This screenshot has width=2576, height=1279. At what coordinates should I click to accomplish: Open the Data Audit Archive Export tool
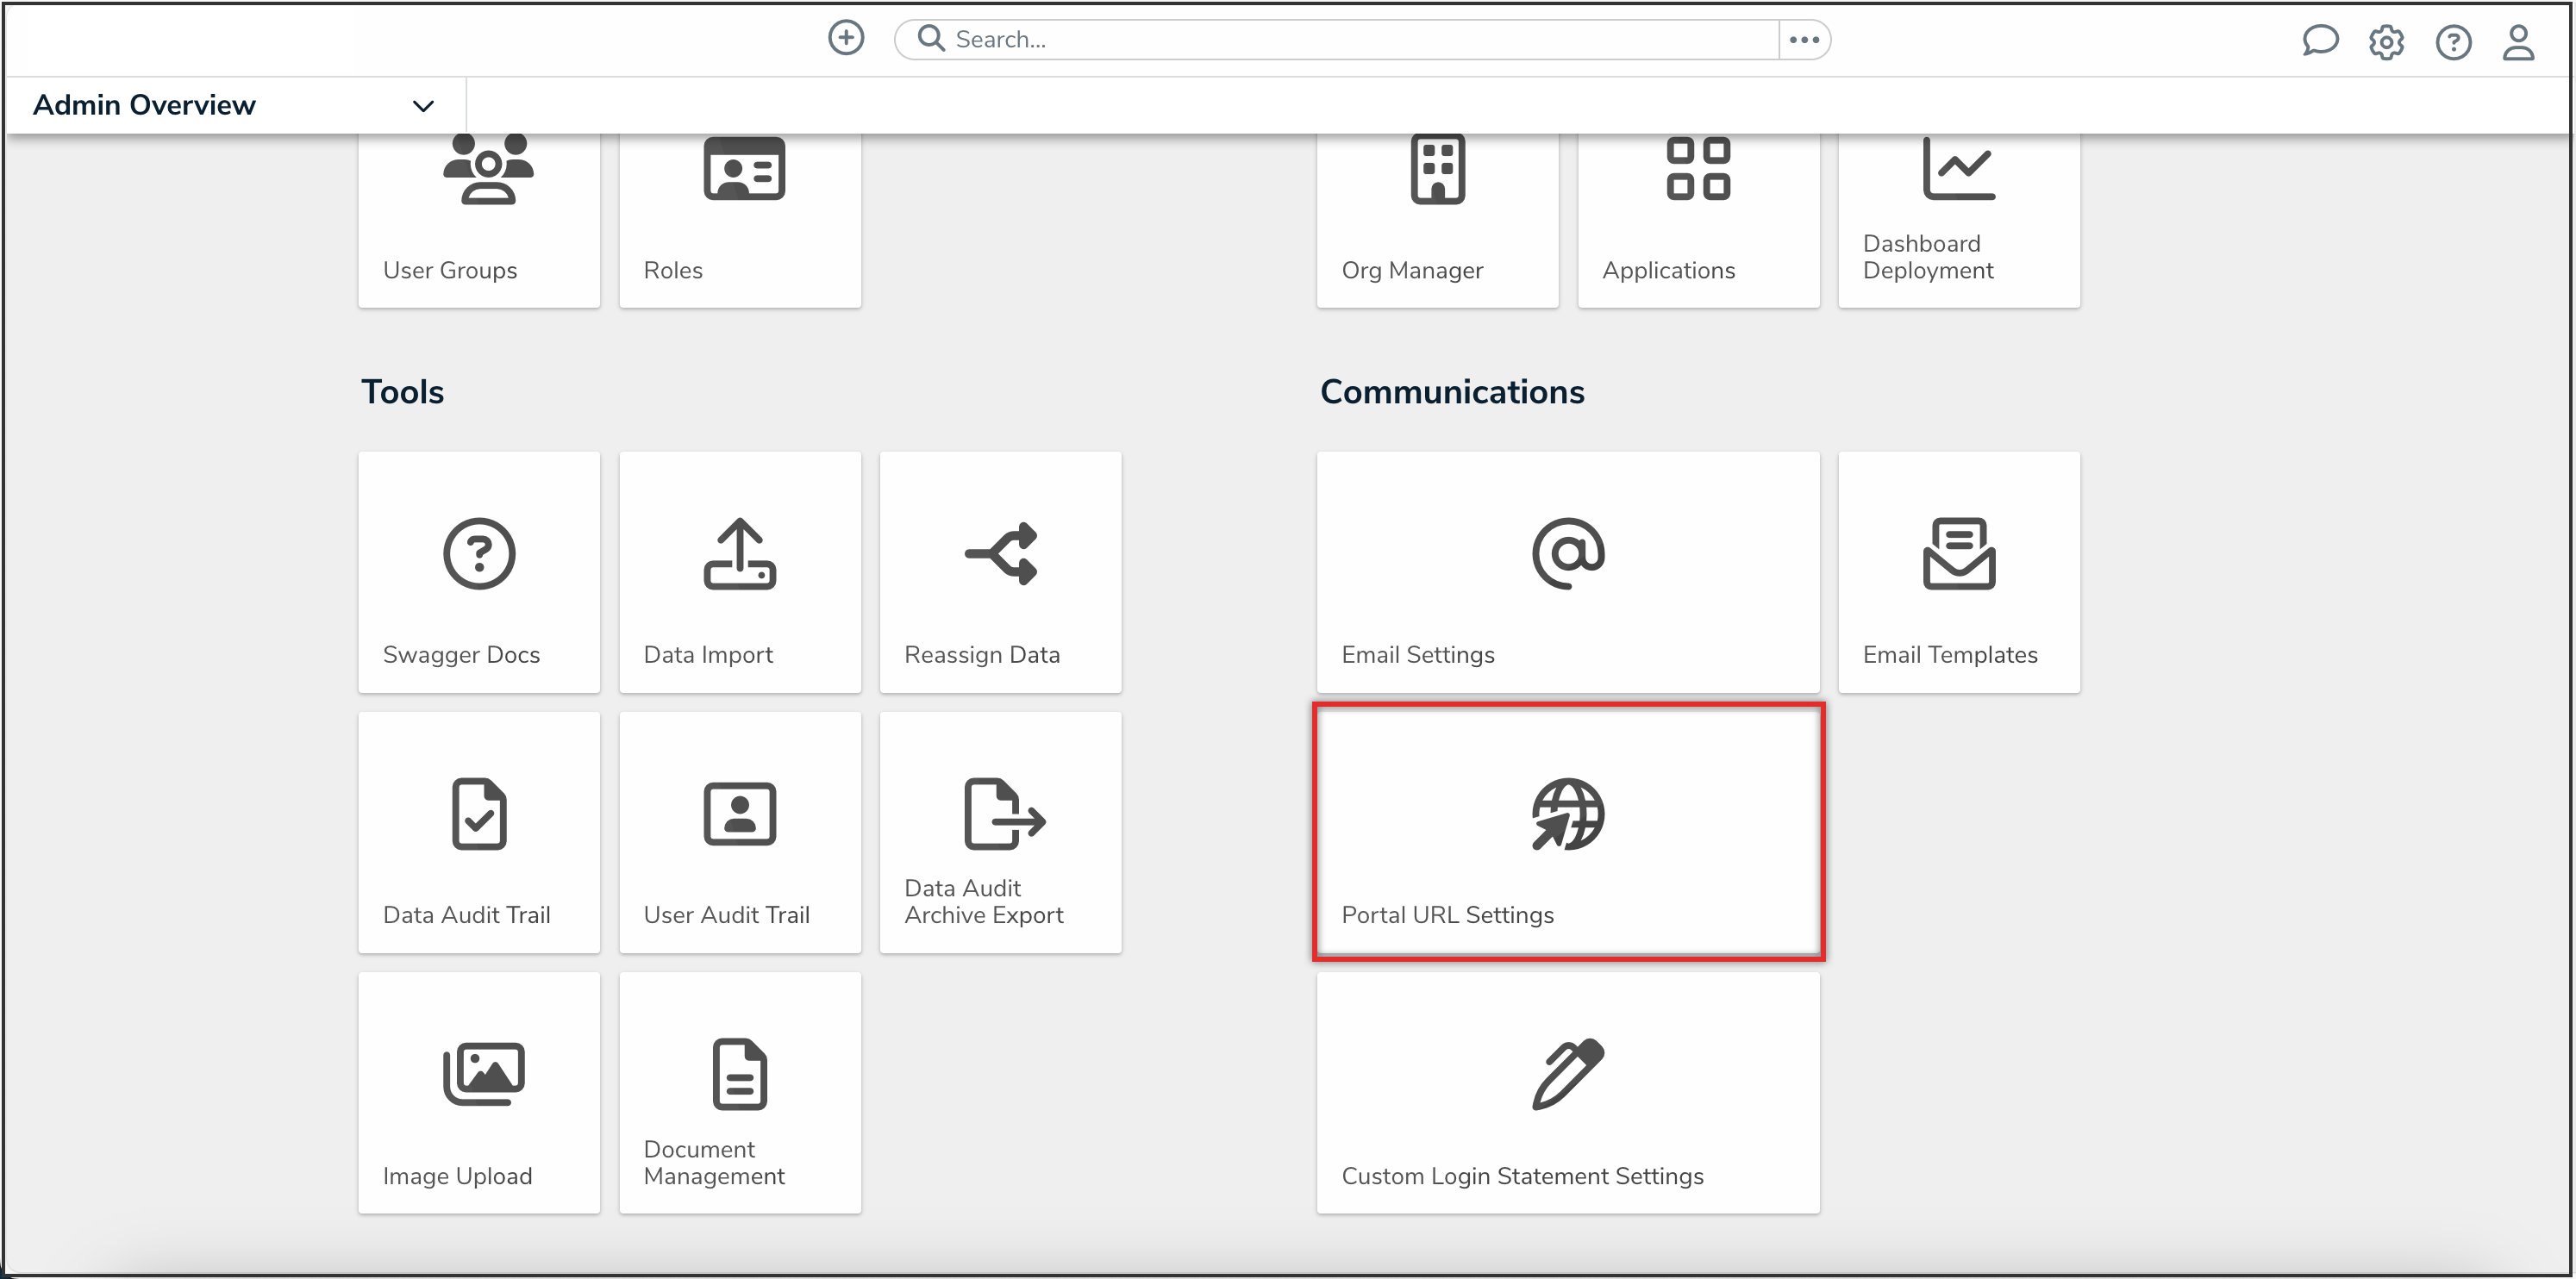click(1000, 833)
